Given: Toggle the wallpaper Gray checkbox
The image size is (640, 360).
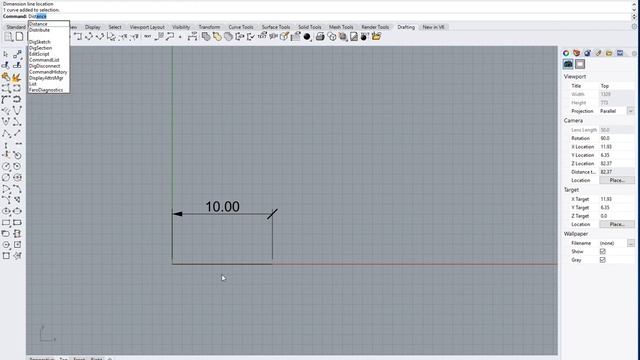Looking at the screenshot, I should 602,260.
